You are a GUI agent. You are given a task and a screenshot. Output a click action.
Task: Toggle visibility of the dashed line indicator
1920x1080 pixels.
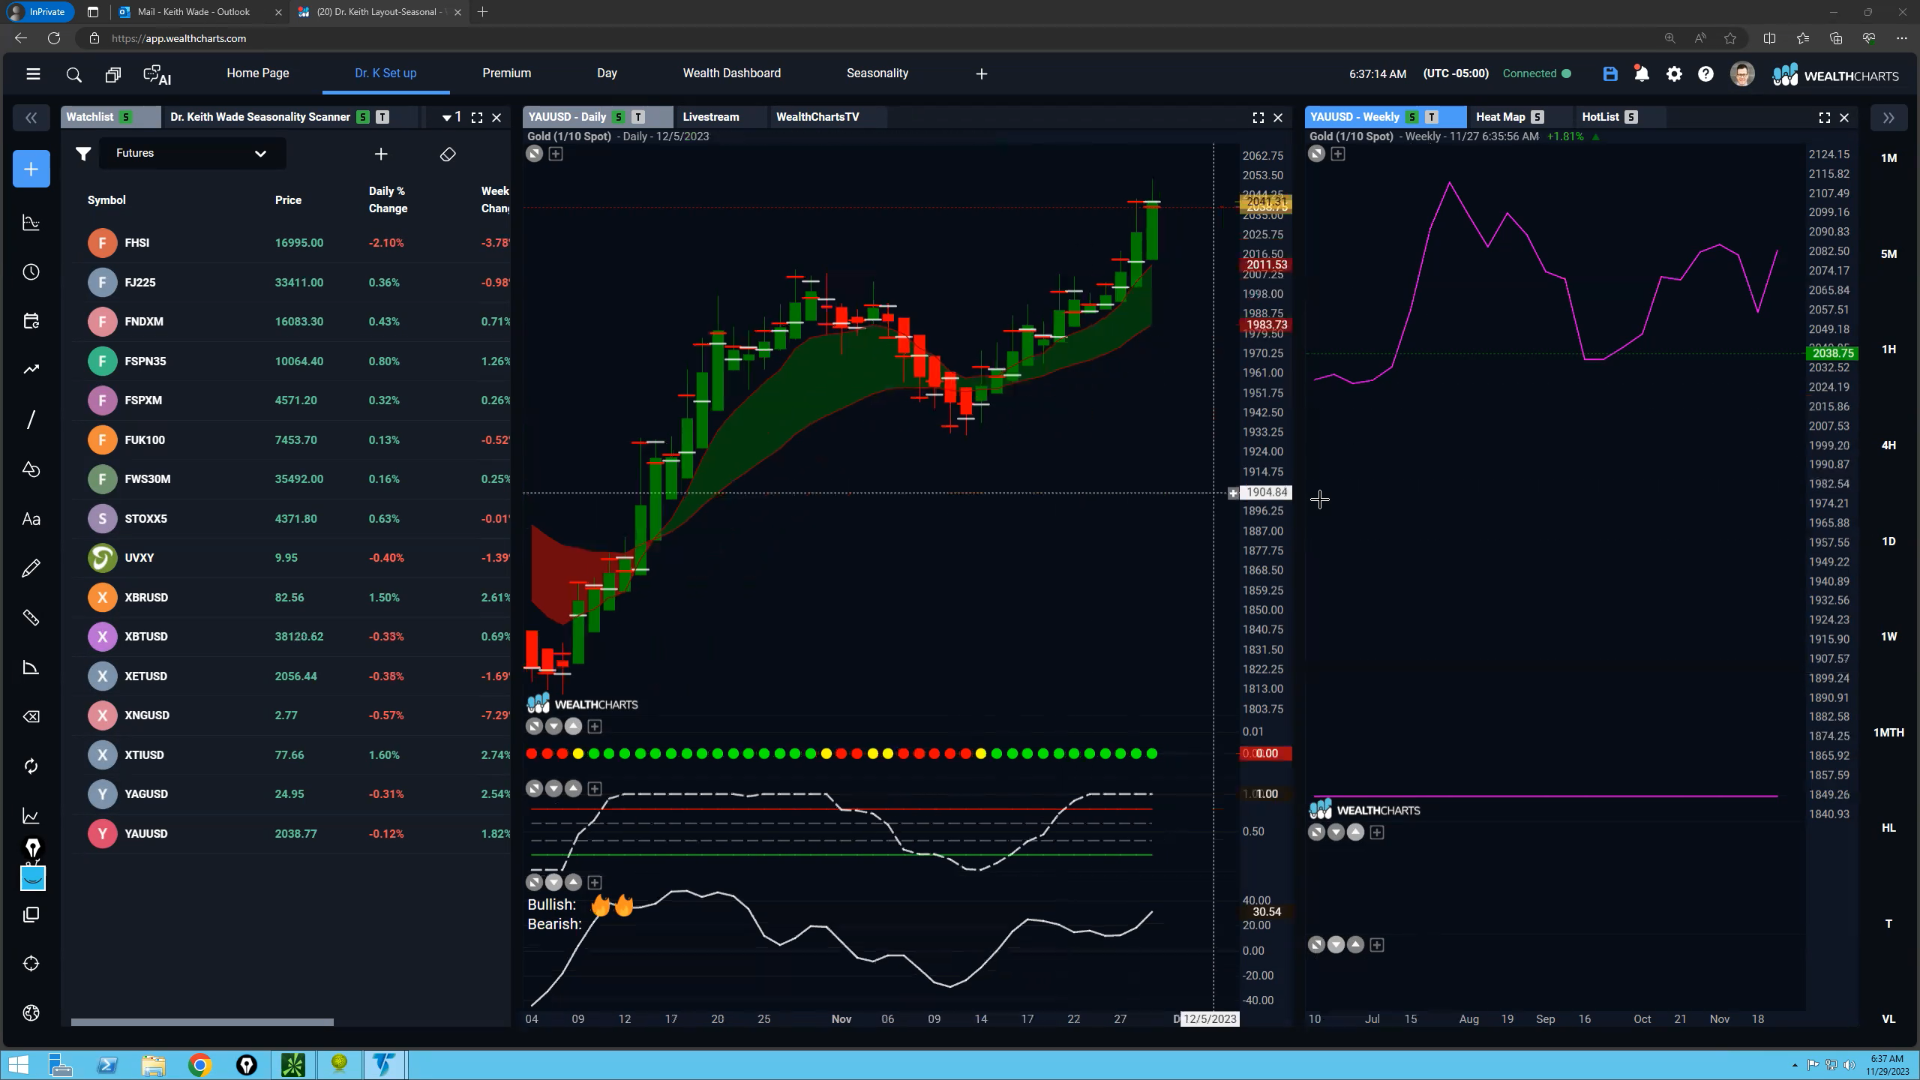click(535, 789)
